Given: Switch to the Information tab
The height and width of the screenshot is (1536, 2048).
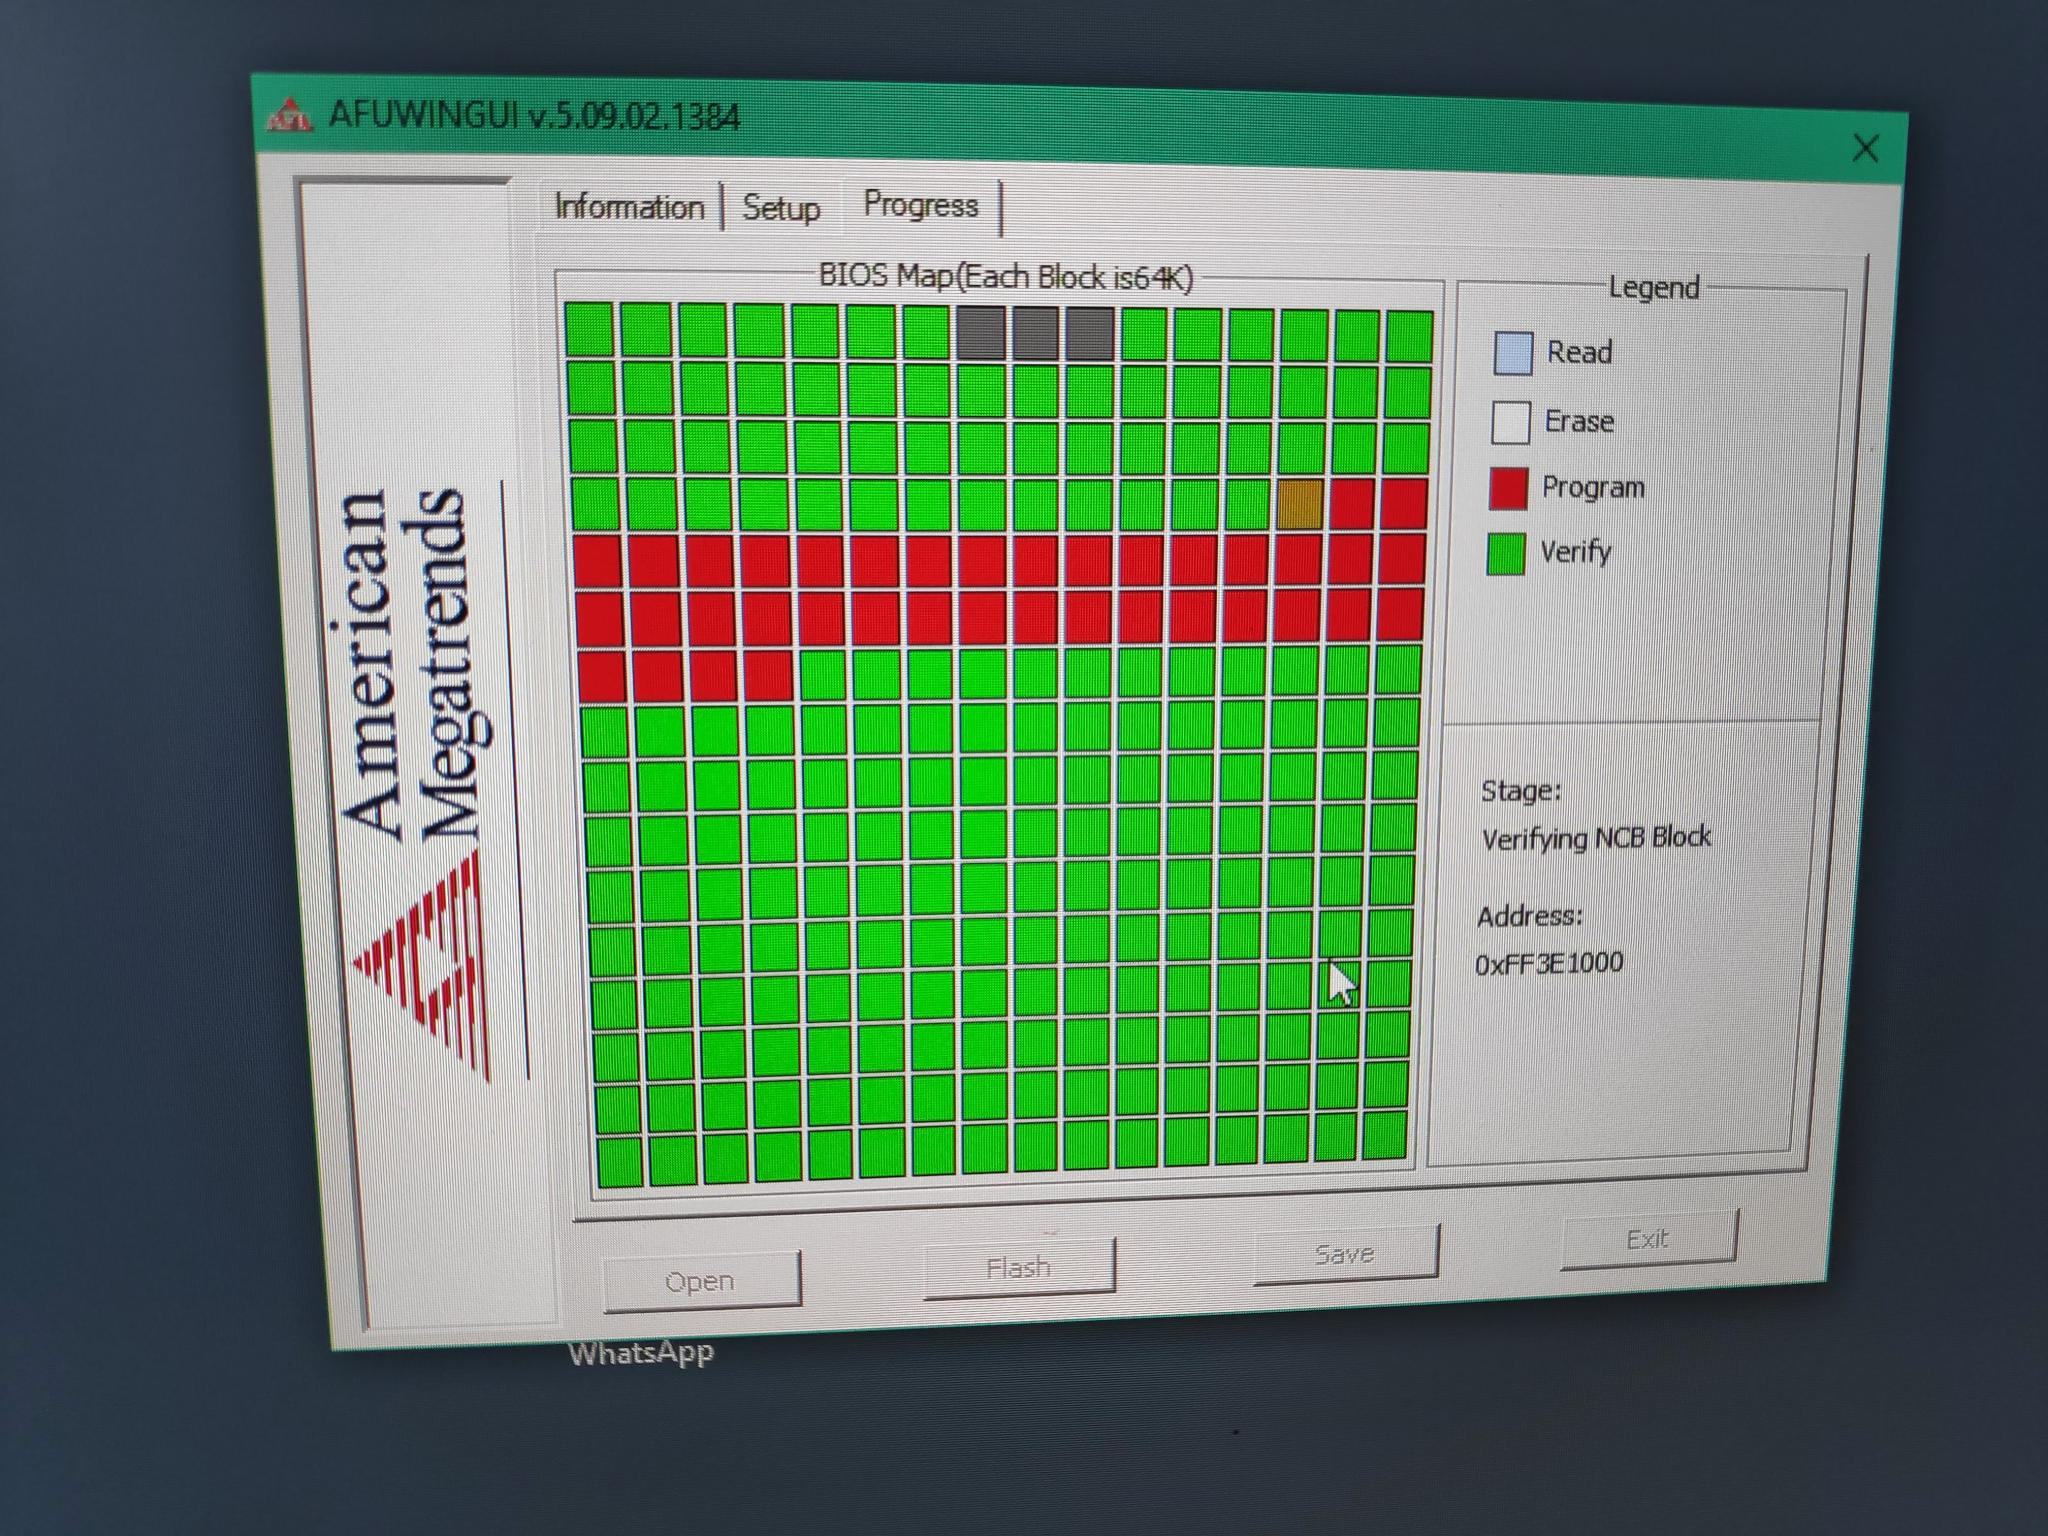Looking at the screenshot, I should (x=629, y=207).
